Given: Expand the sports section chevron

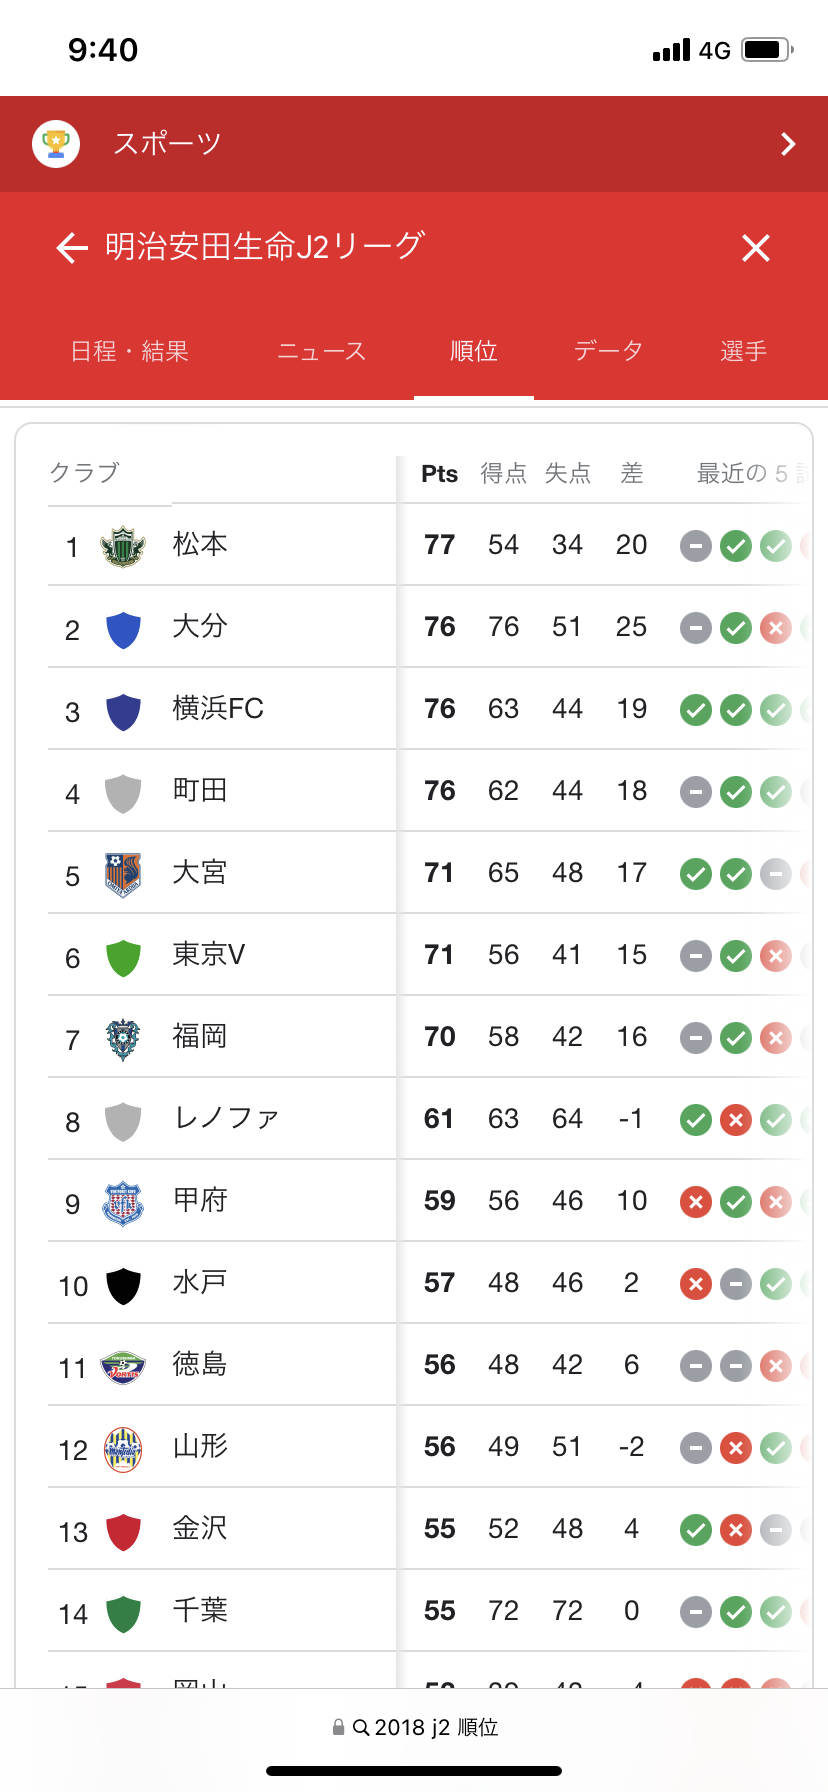Looking at the screenshot, I should pyautogui.click(x=788, y=144).
